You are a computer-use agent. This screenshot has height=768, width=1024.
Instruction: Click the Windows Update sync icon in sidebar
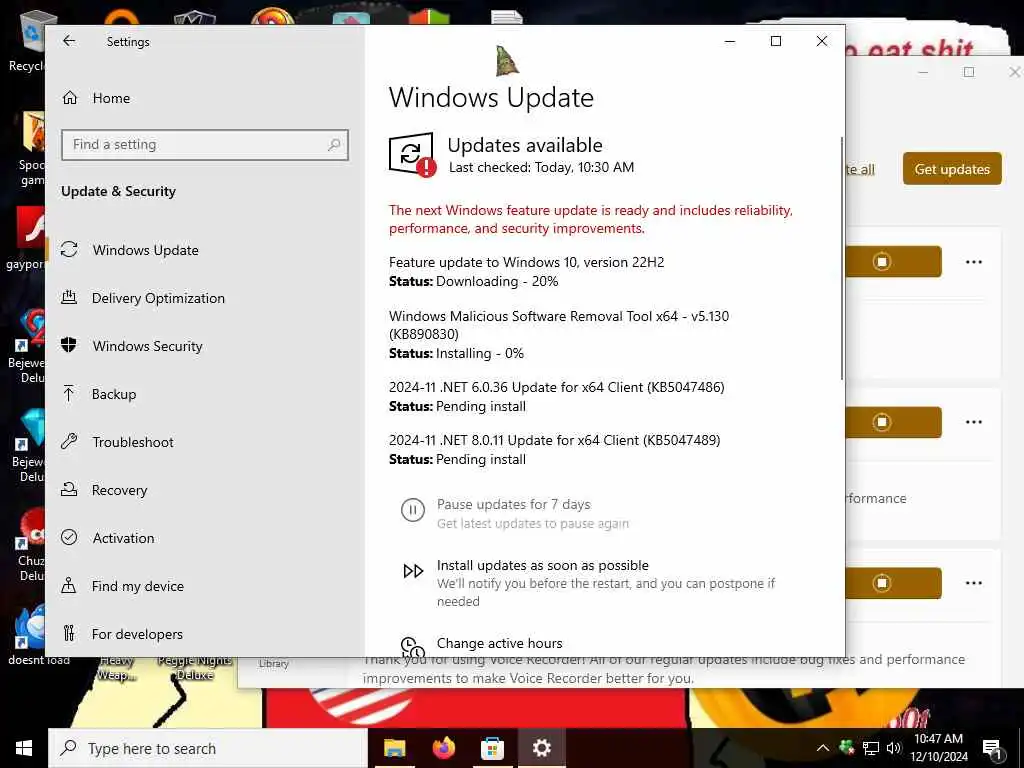(69, 249)
